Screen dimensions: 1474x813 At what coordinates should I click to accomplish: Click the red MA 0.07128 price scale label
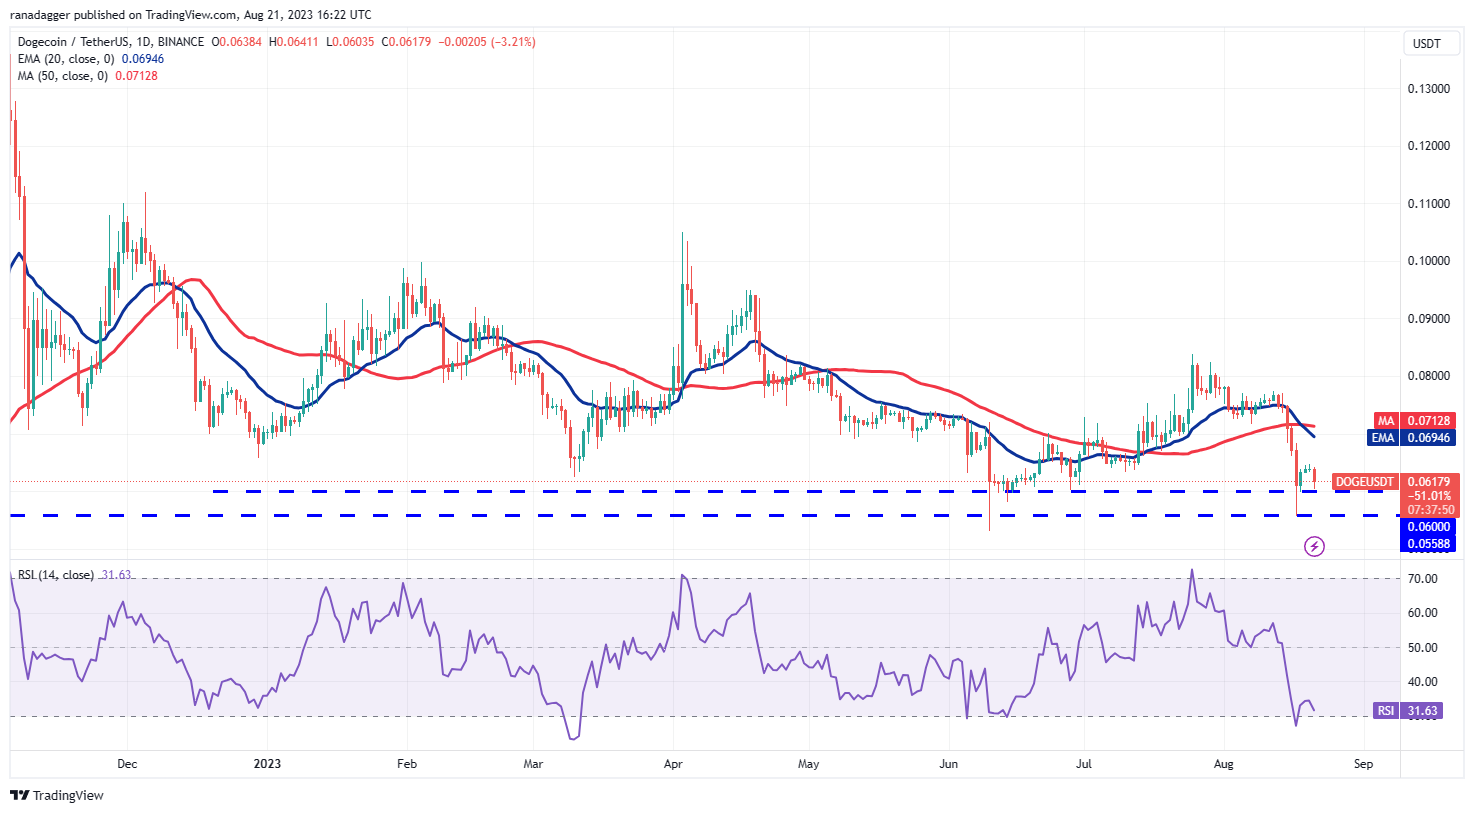(1413, 420)
